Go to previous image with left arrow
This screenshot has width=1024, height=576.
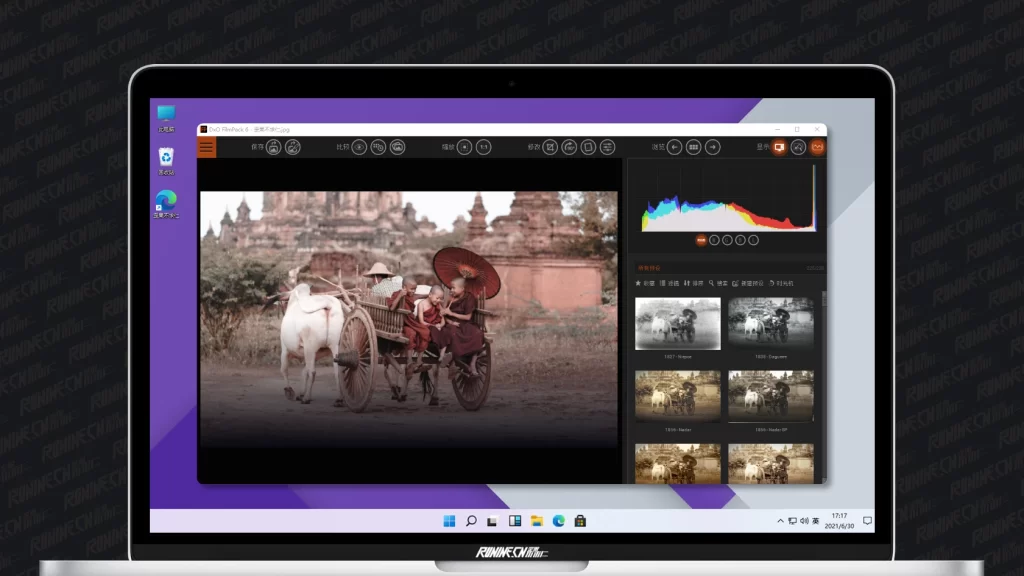674,147
